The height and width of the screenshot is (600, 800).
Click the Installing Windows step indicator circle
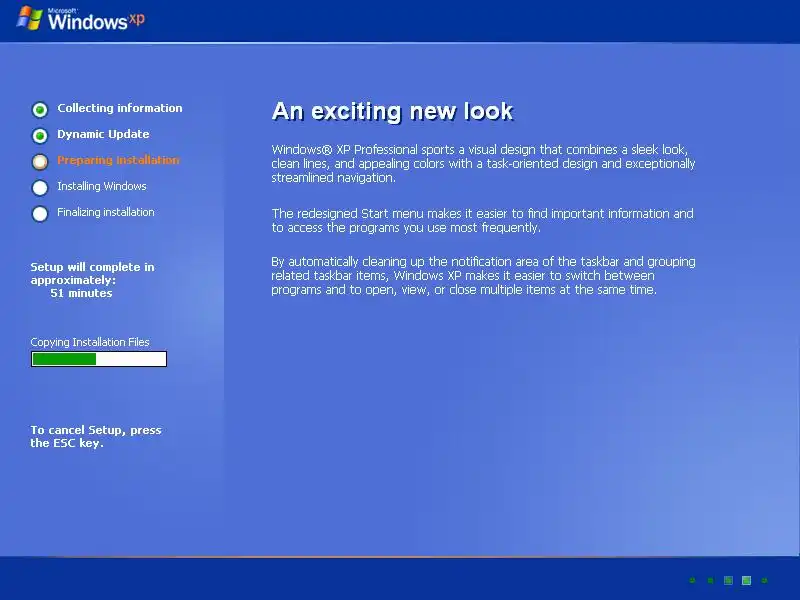[40, 188]
